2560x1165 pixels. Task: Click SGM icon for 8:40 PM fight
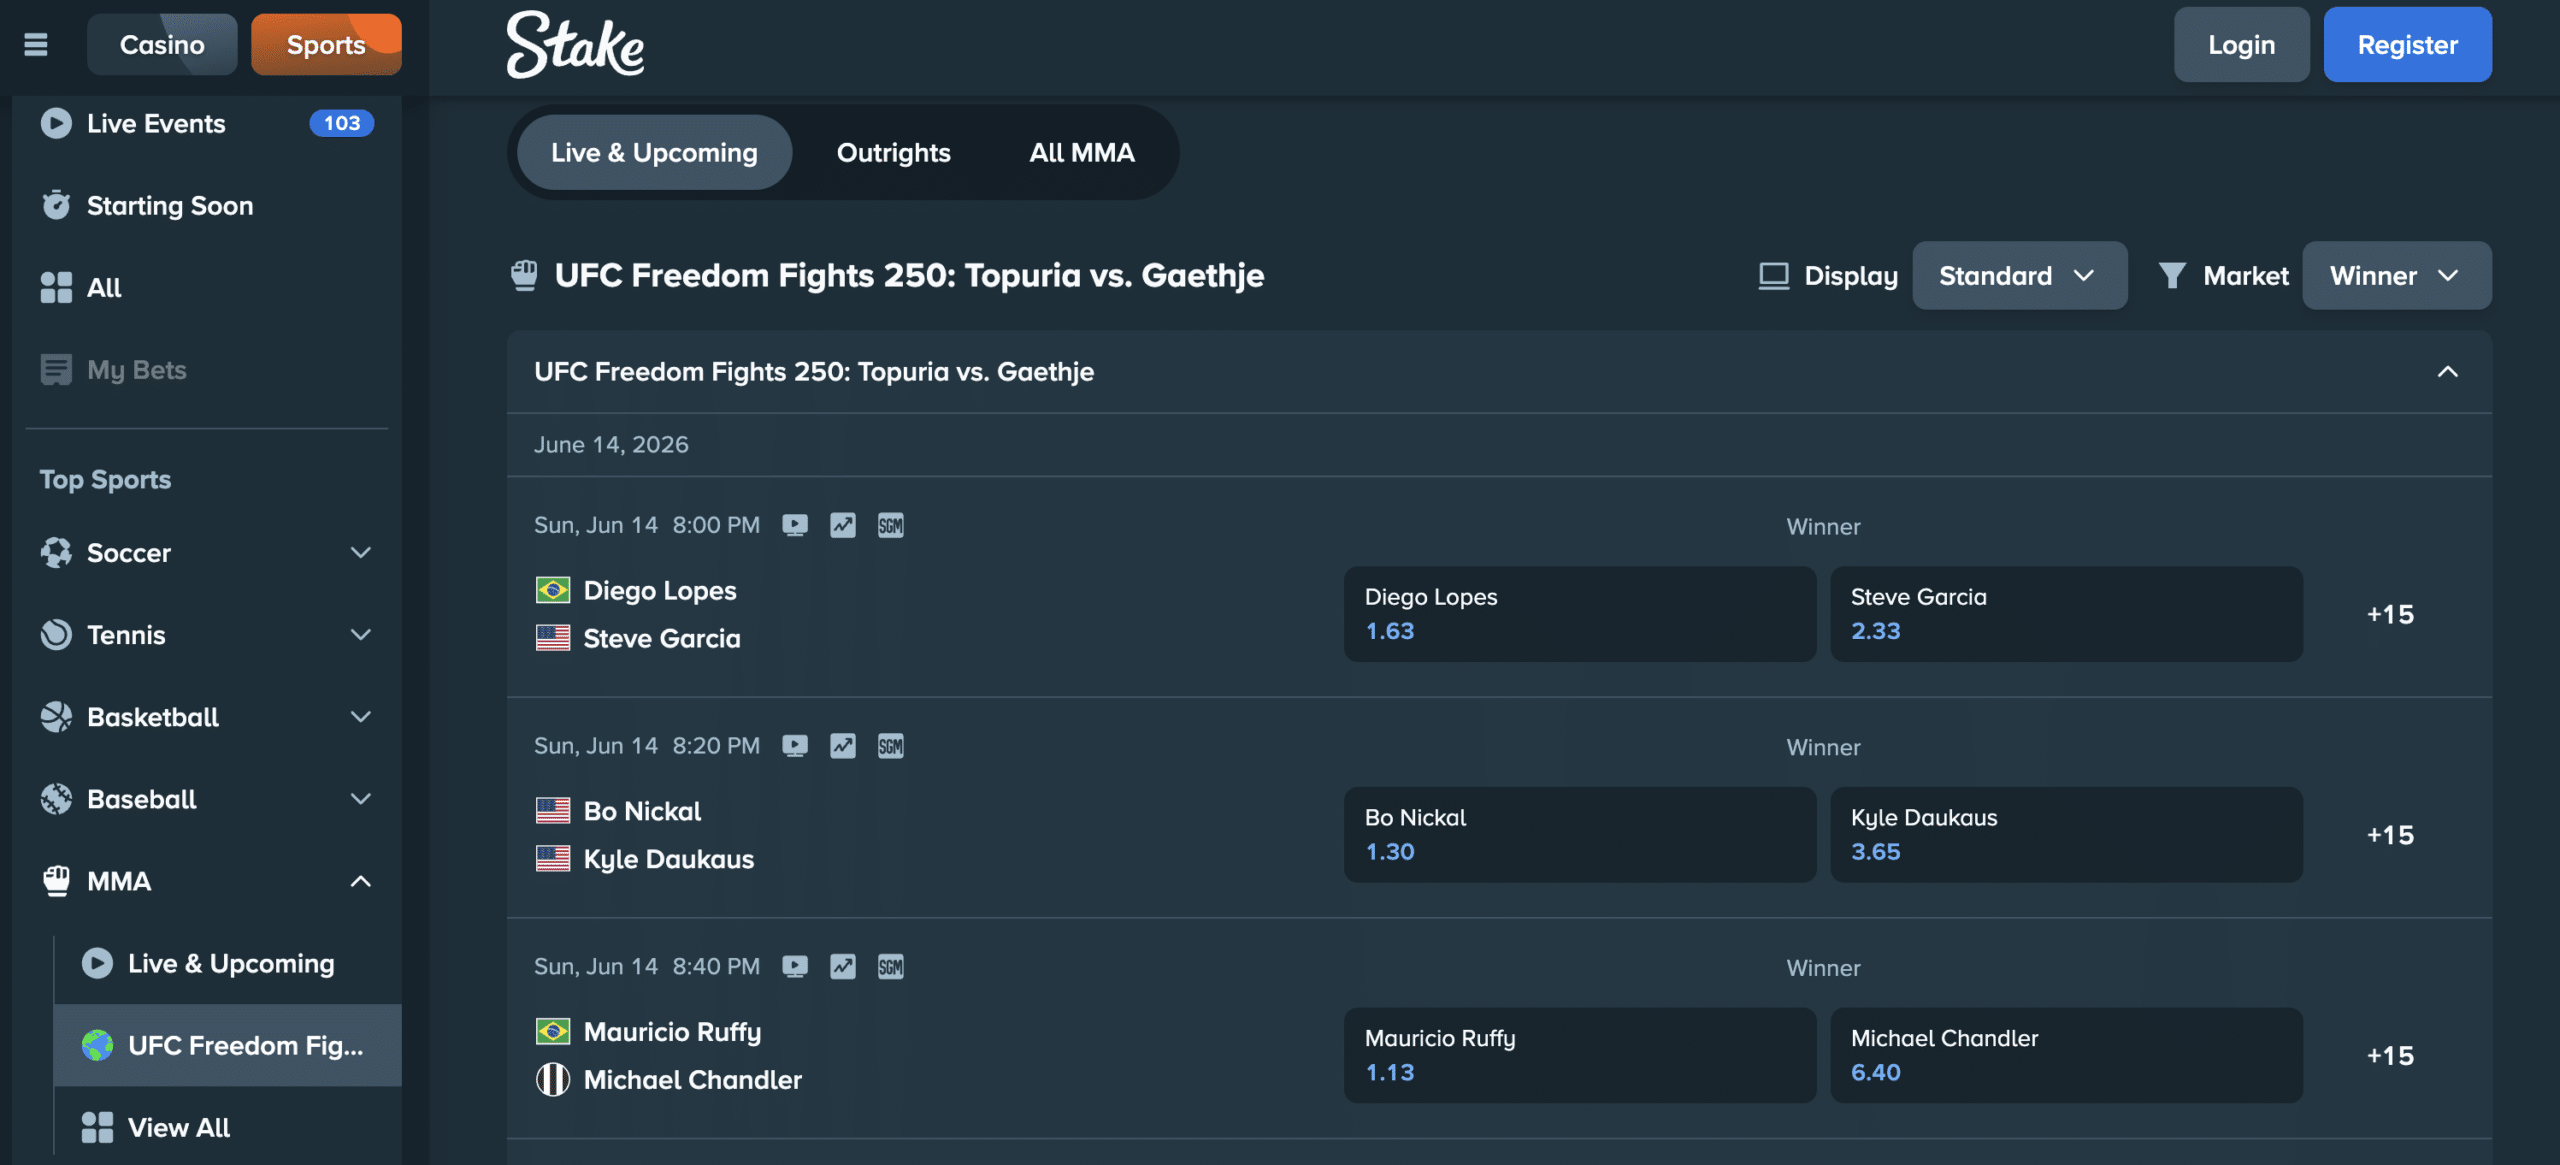(x=890, y=967)
